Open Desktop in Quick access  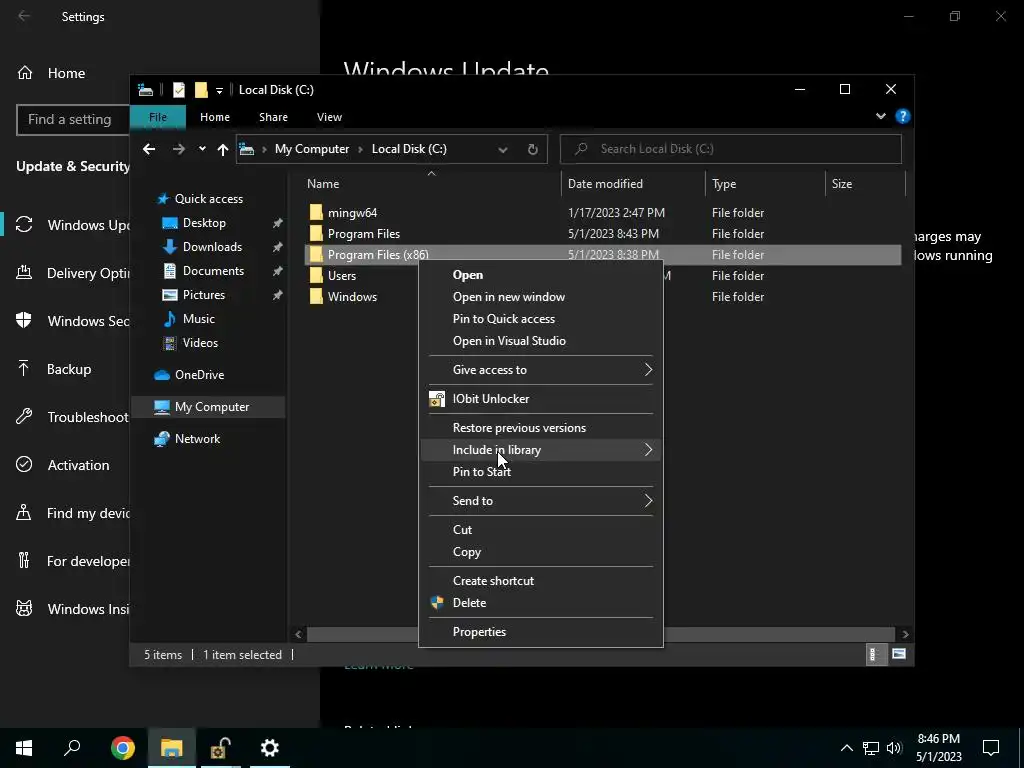(x=204, y=223)
